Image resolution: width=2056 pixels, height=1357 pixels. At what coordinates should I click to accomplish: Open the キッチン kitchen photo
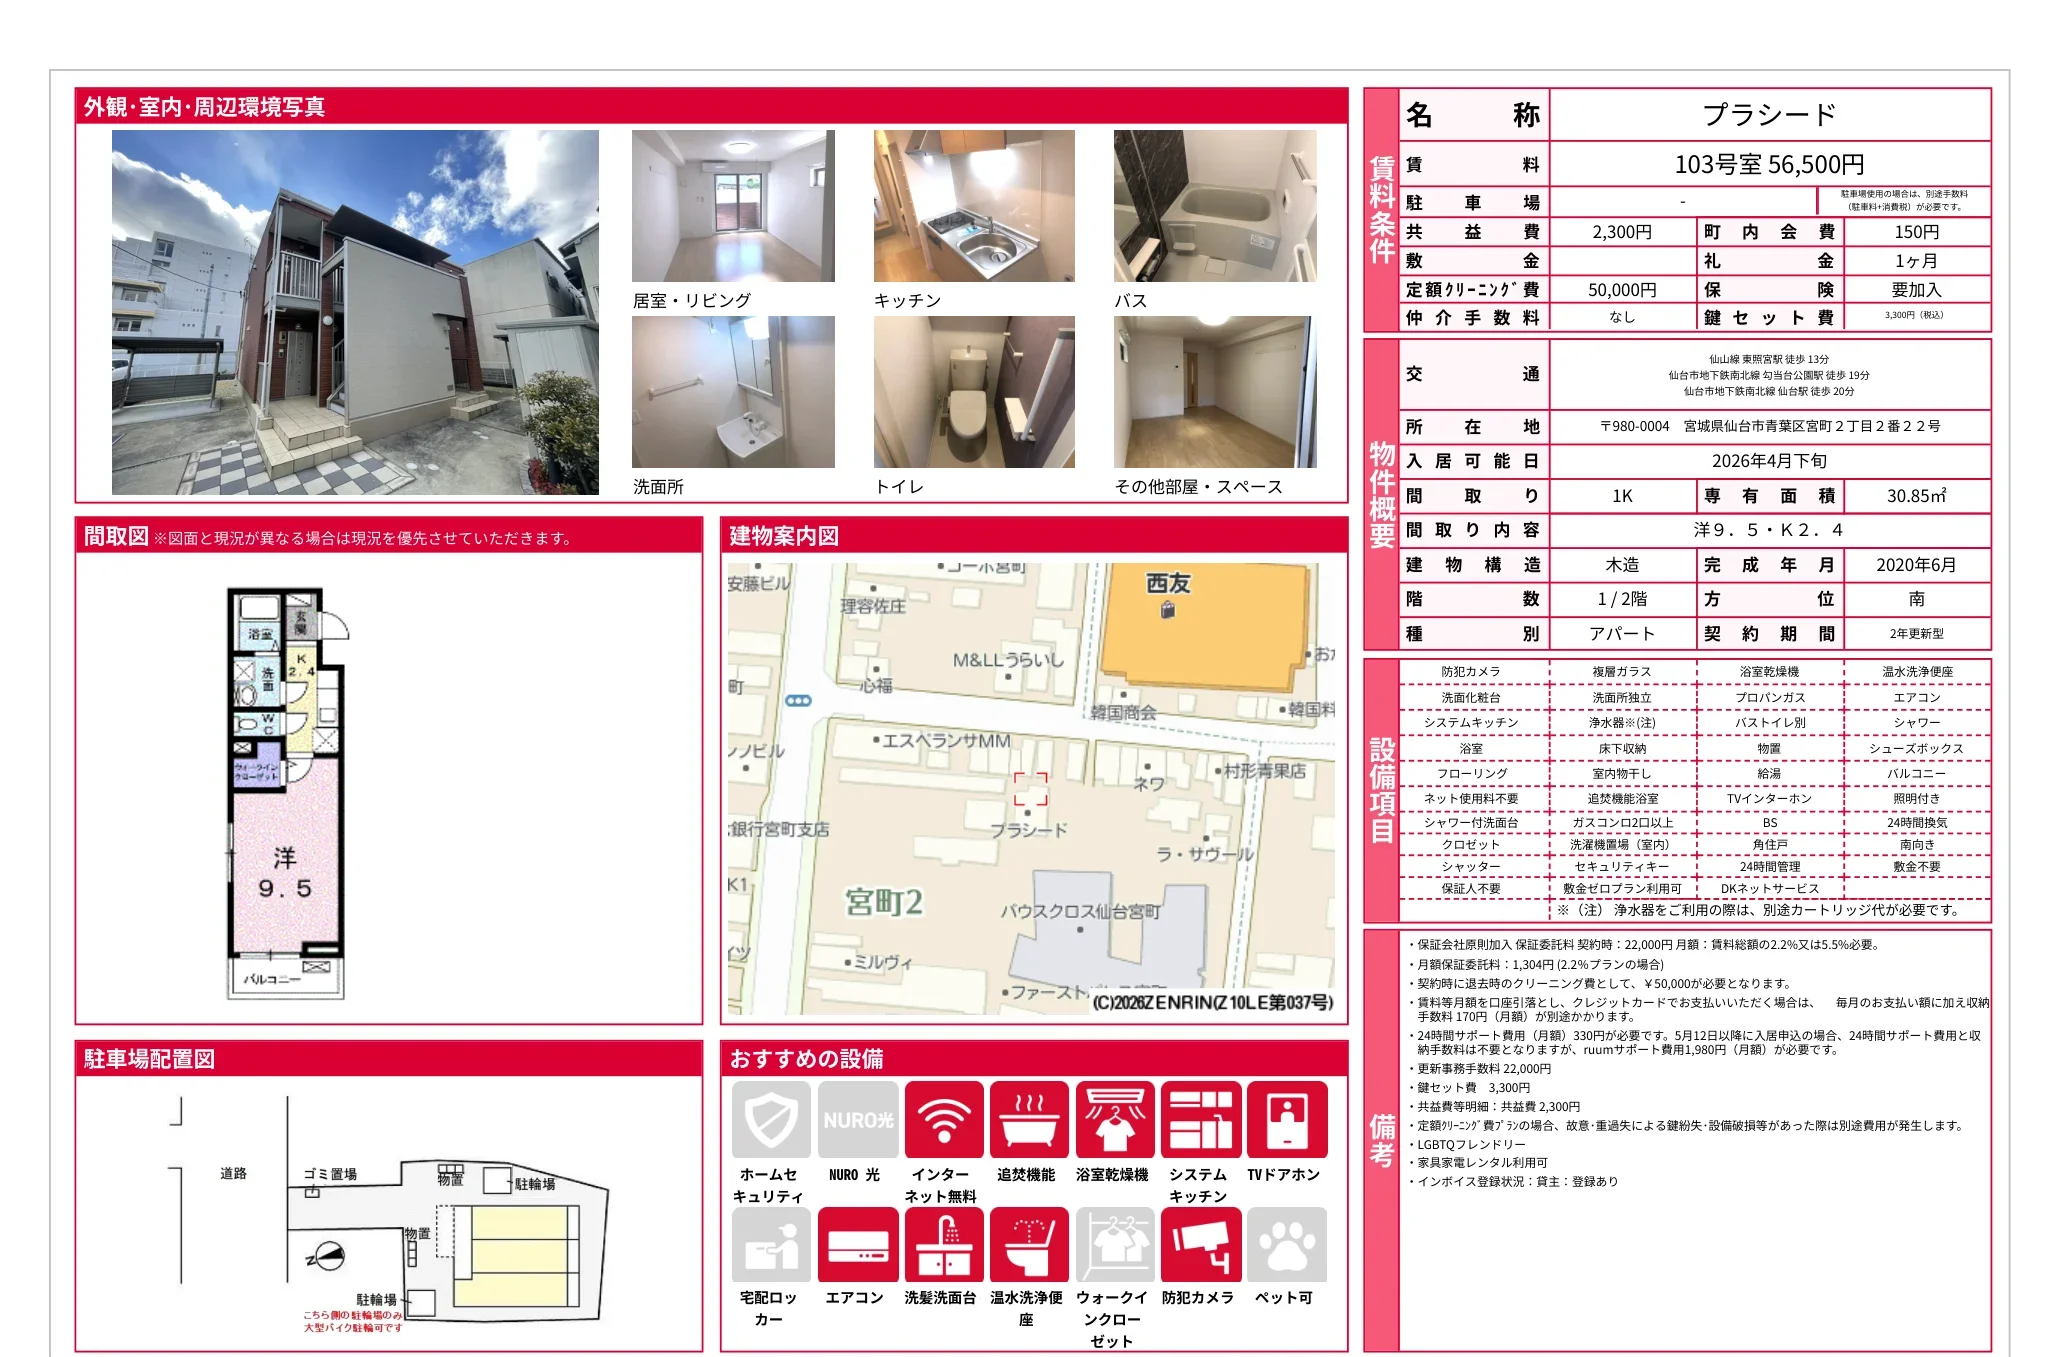click(974, 206)
